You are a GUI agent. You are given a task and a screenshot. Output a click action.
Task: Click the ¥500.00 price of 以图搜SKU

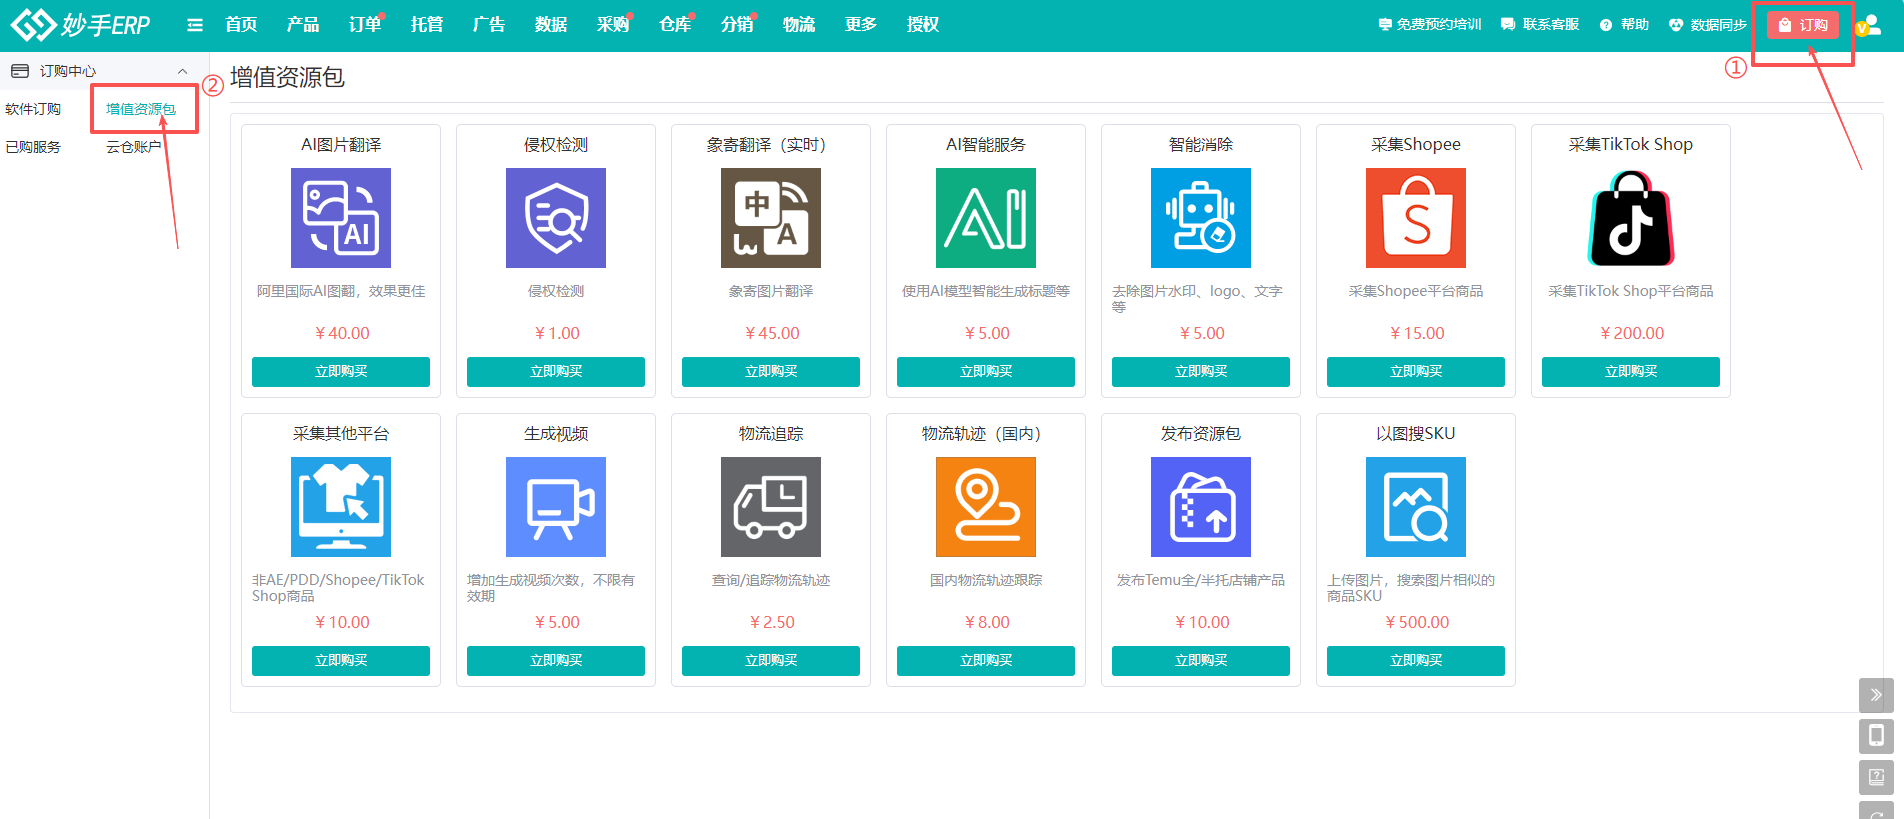(1417, 622)
